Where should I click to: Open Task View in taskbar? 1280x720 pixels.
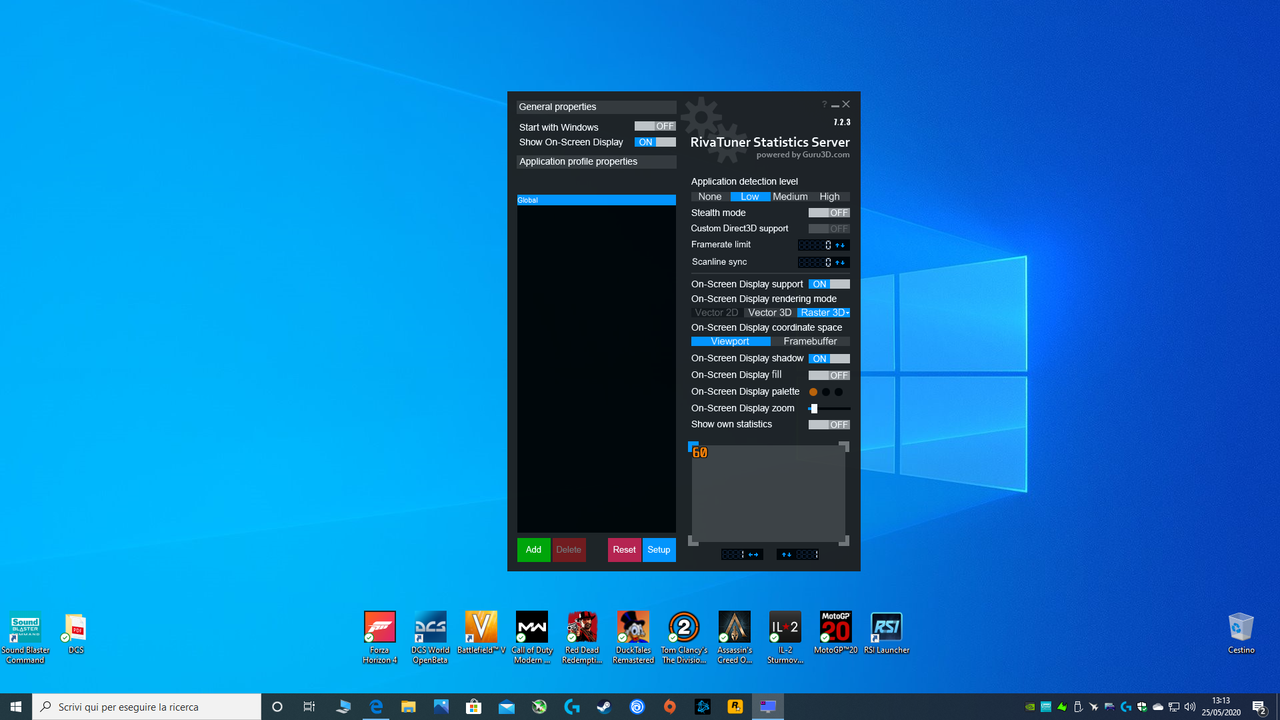tap(309, 706)
